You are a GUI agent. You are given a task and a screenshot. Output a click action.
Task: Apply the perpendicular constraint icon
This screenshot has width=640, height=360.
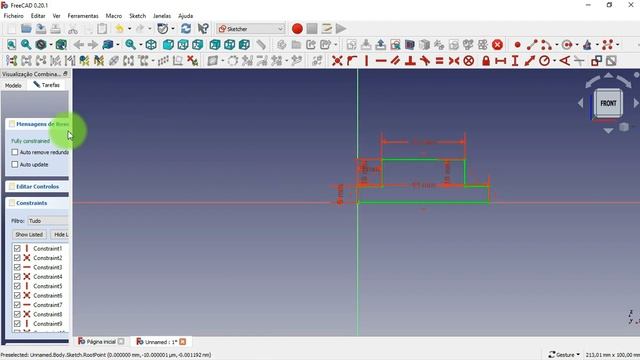410,61
